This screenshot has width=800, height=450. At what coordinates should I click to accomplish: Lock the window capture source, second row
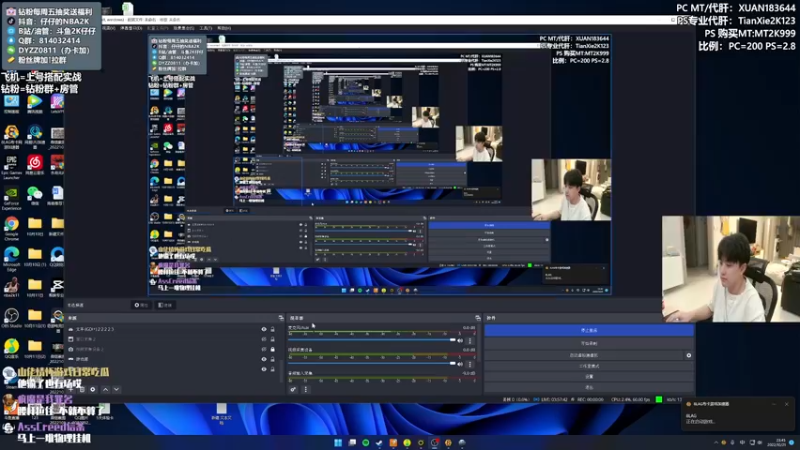coord(272,339)
